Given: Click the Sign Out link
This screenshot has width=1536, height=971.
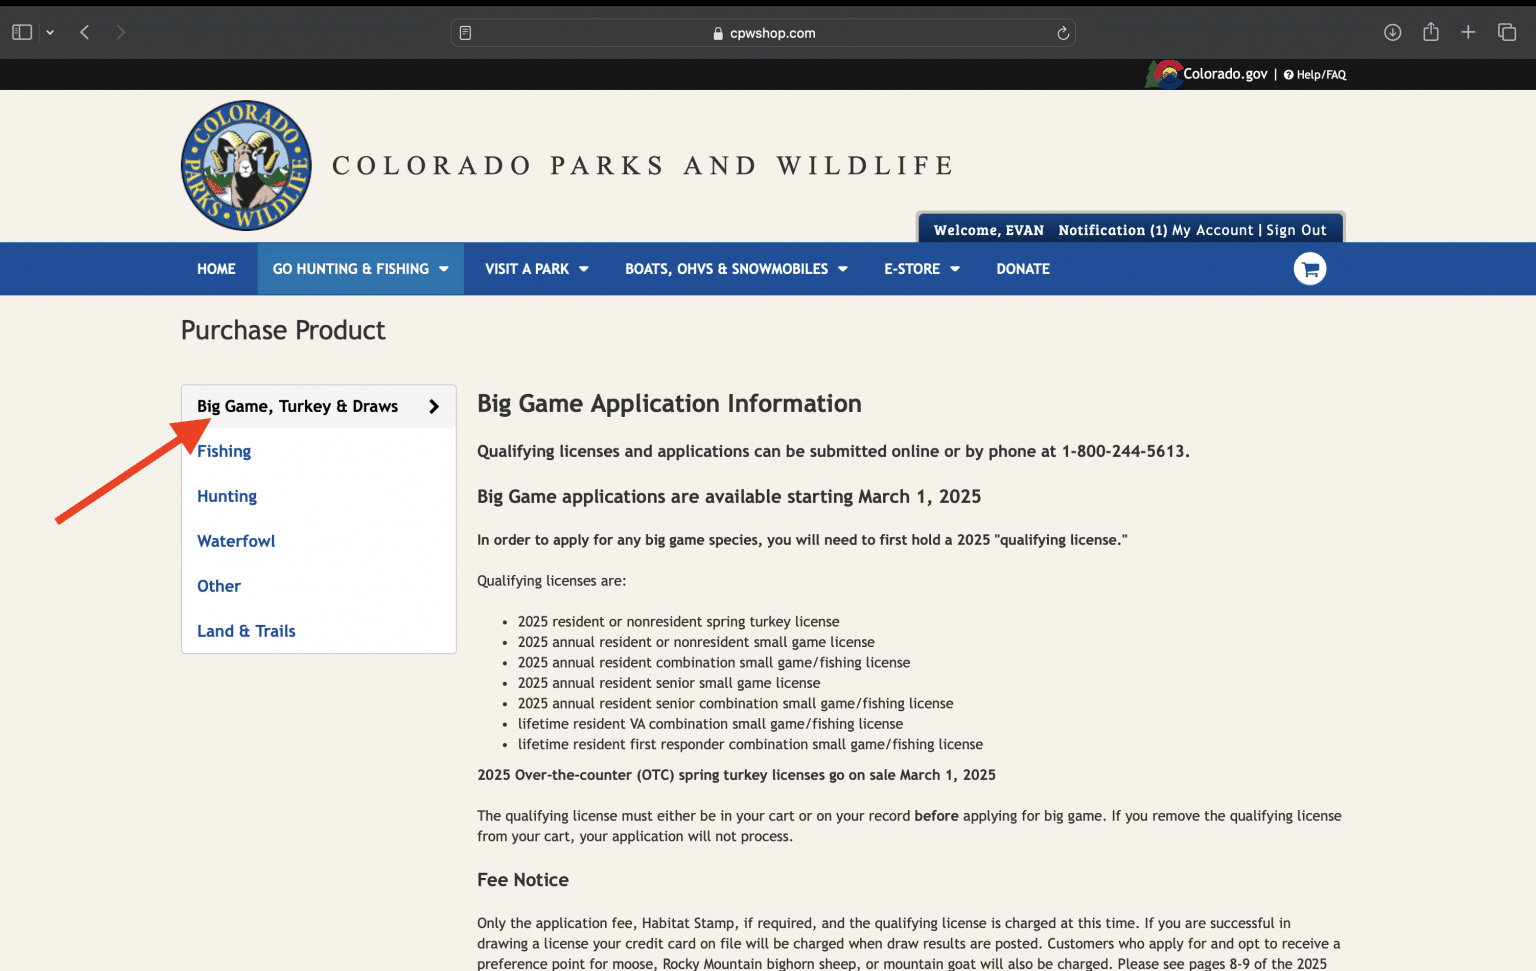Looking at the screenshot, I should pos(1296,229).
